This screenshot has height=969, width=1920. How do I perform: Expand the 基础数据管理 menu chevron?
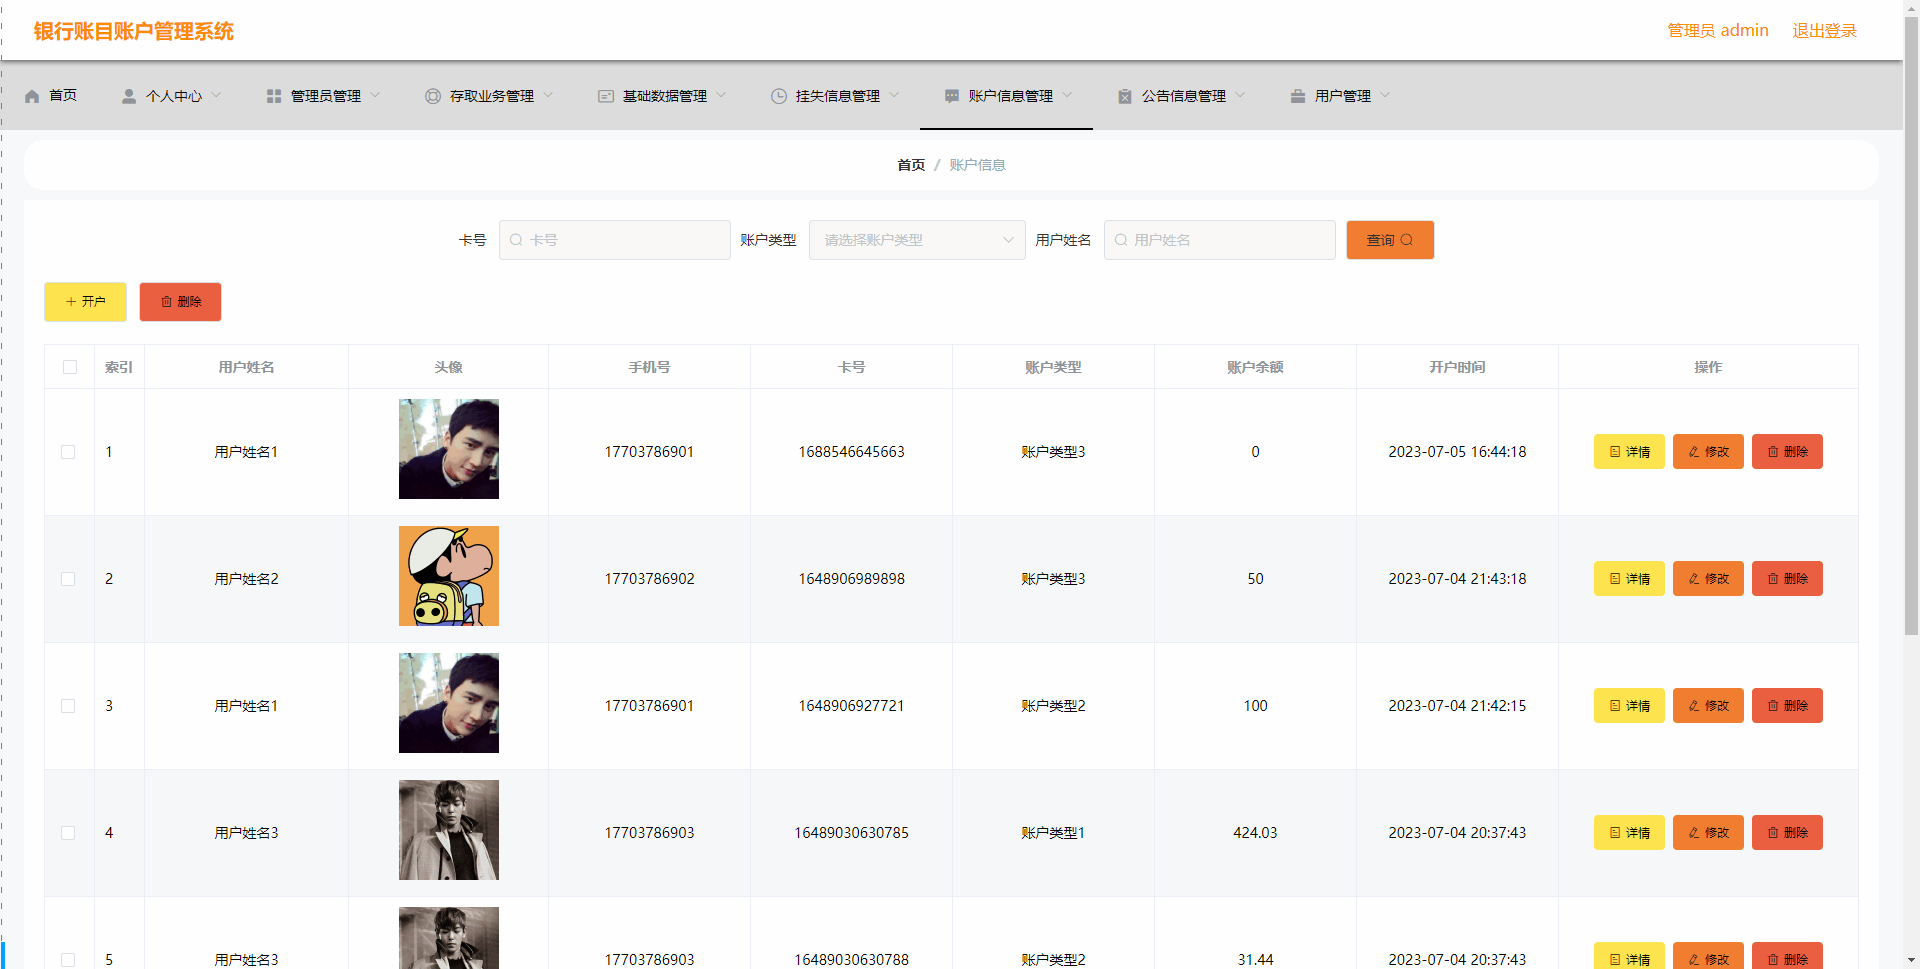pyautogui.click(x=721, y=96)
